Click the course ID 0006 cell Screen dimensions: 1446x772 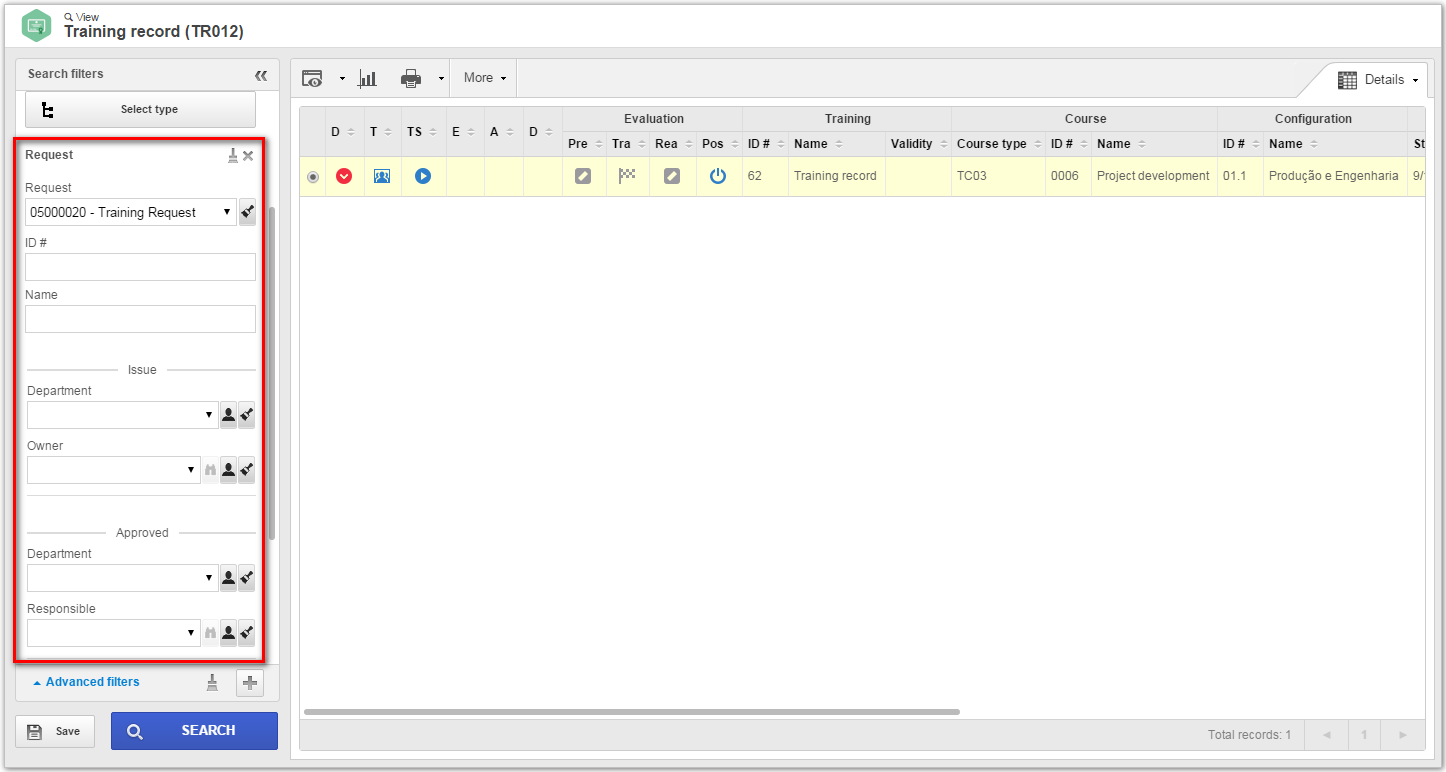[1068, 176]
